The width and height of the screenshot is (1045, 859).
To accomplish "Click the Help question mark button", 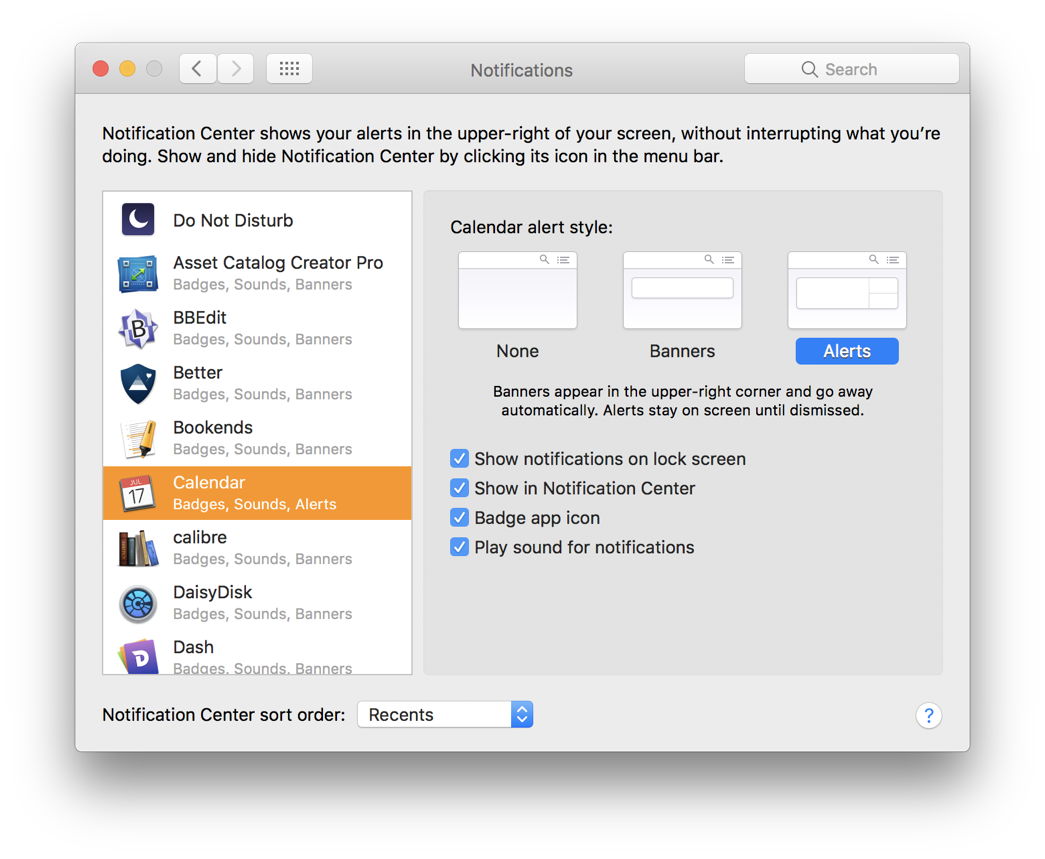I will point(928,716).
